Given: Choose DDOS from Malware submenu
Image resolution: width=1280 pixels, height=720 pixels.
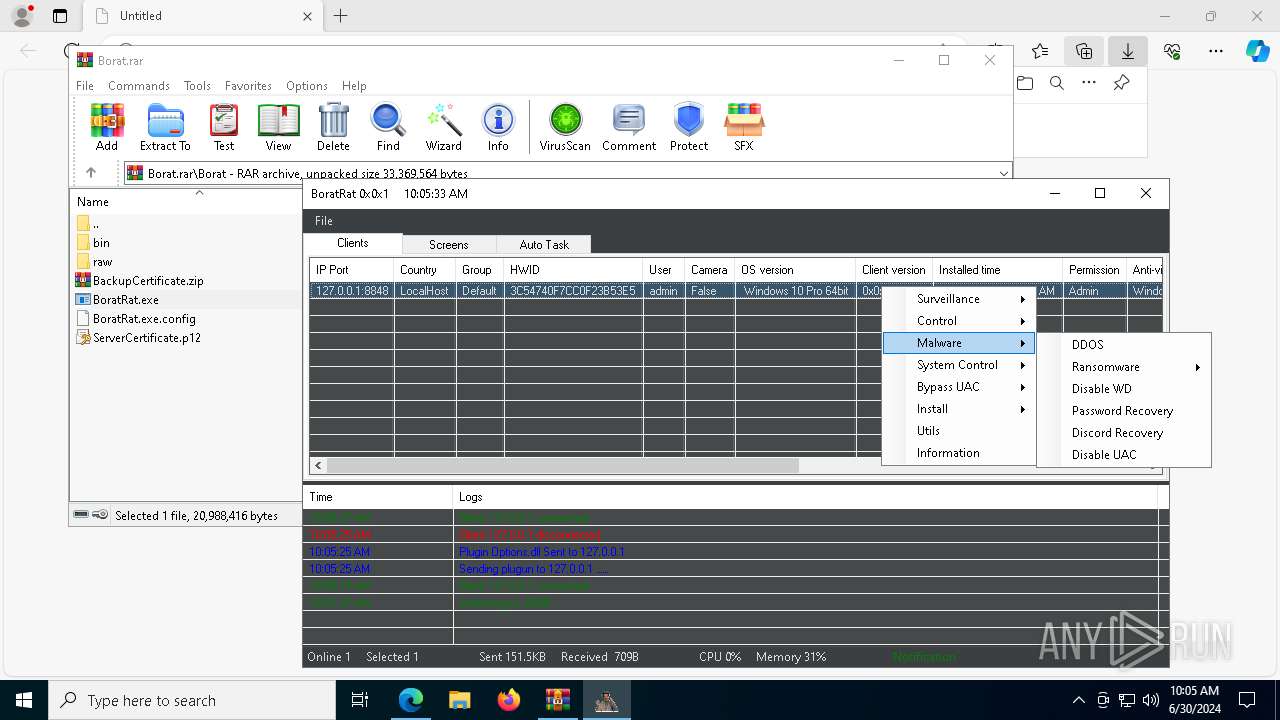Looking at the screenshot, I should point(1124,345).
